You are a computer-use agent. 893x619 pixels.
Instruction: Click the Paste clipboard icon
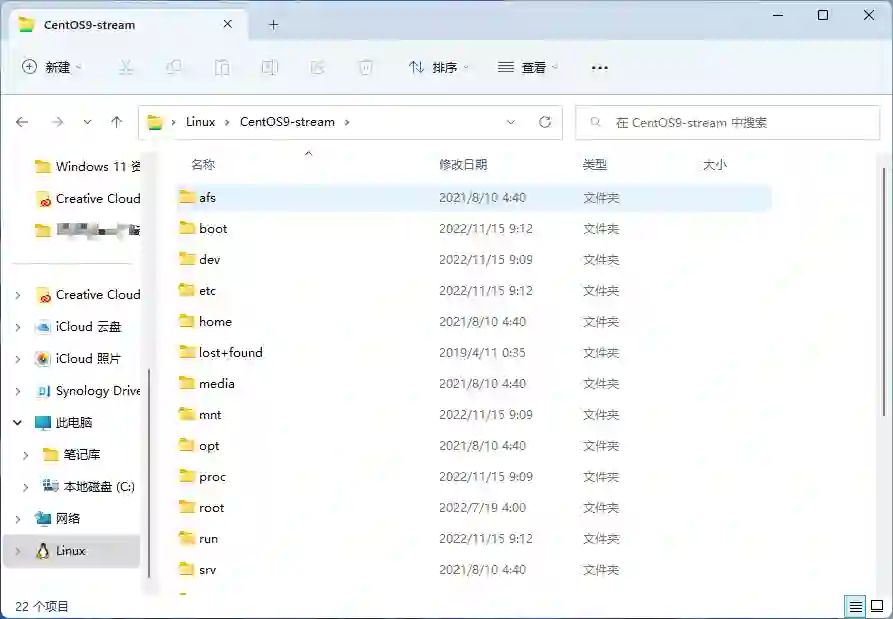(222, 67)
